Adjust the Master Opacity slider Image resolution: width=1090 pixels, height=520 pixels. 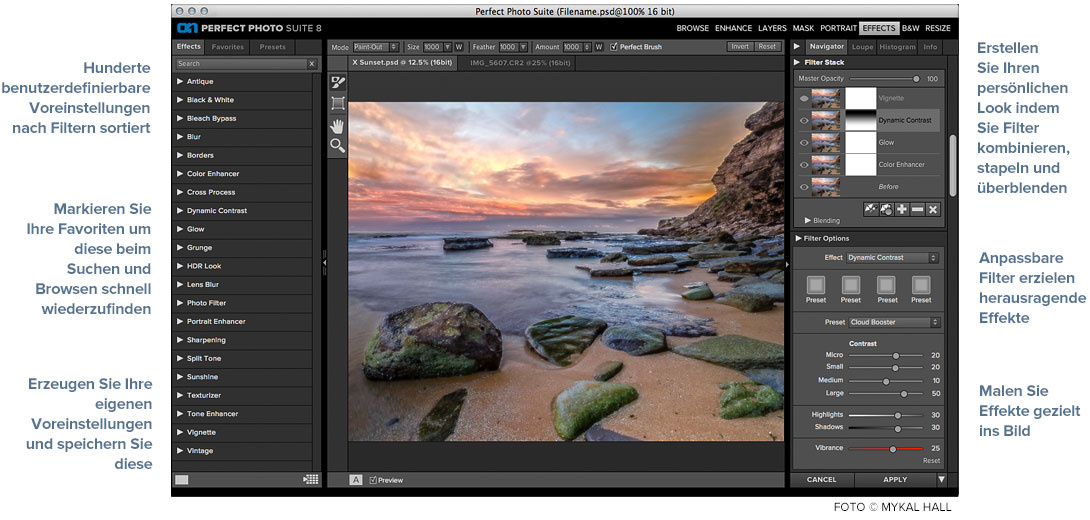(x=915, y=78)
